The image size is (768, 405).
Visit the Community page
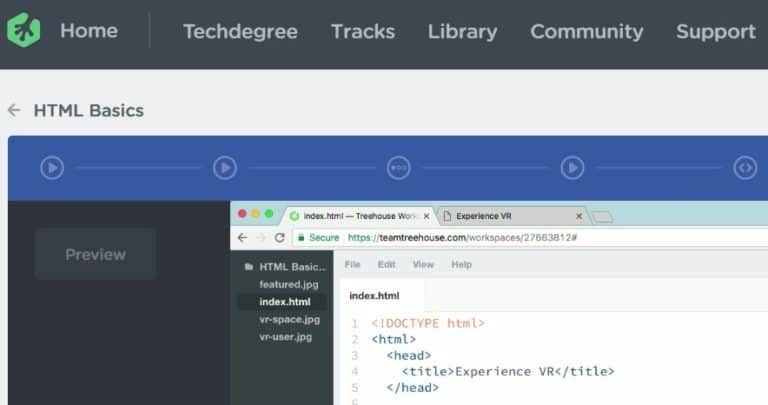click(x=586, y=32)
